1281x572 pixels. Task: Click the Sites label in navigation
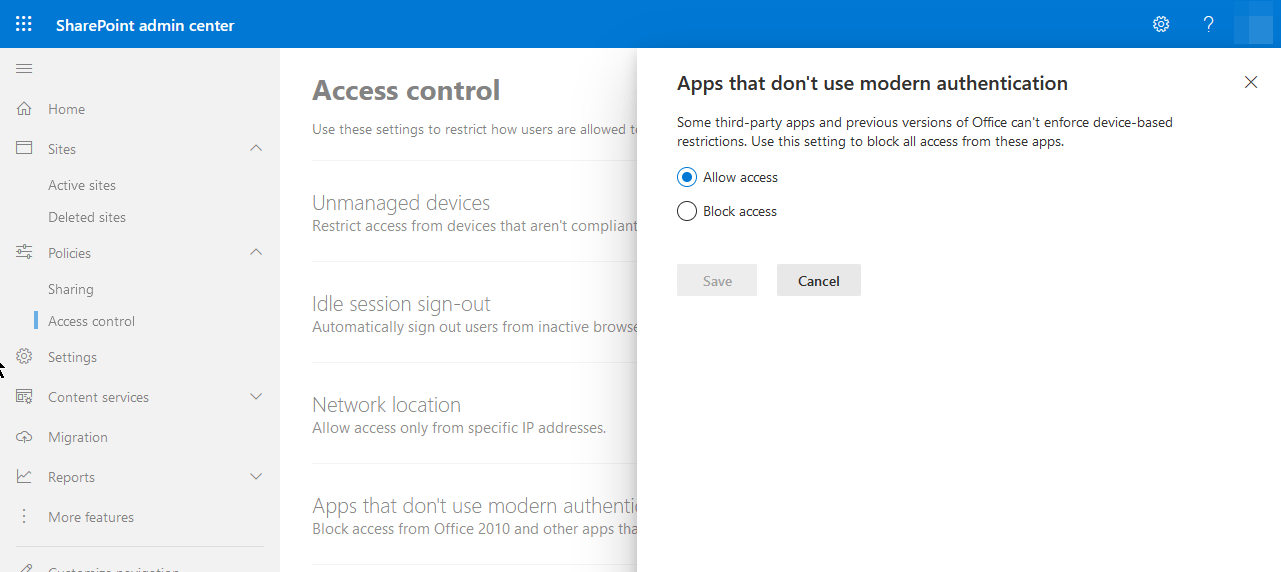coord(62,149)
